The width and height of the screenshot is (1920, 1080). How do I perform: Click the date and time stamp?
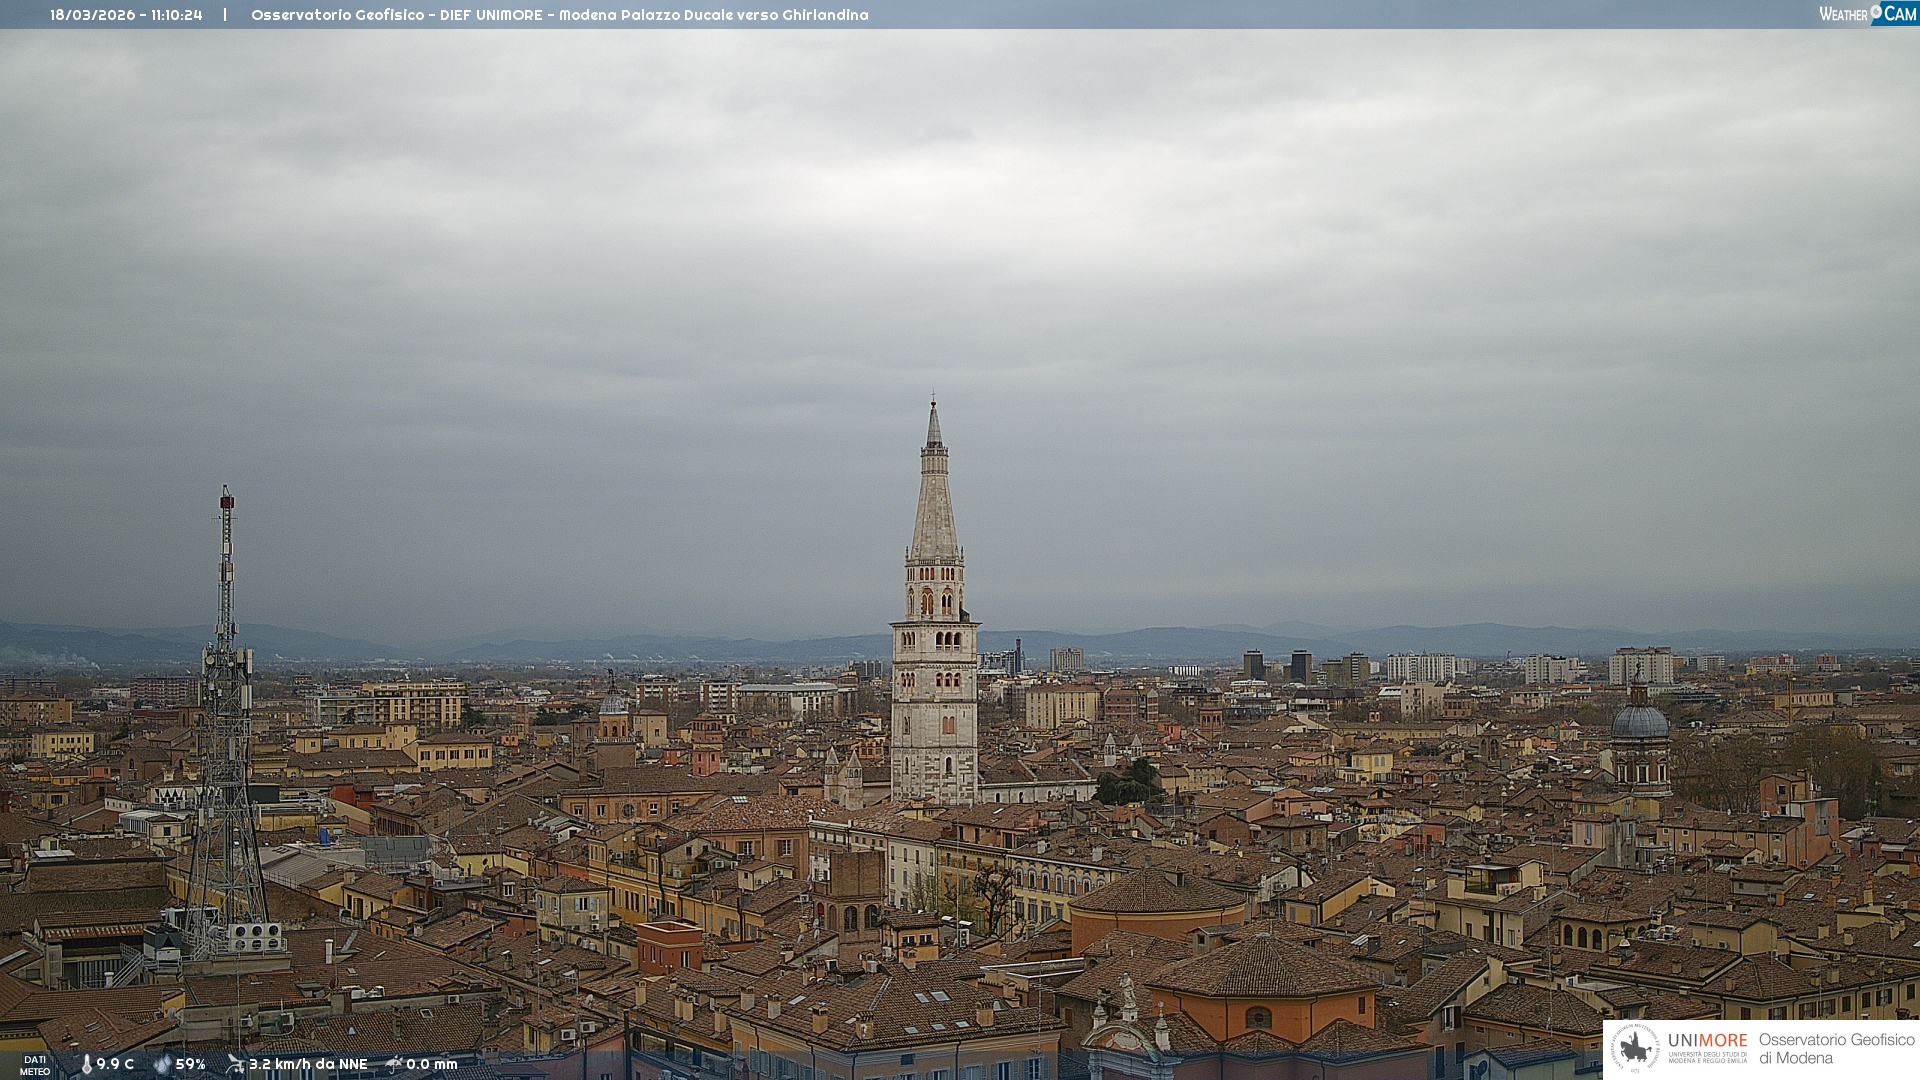tap(126, 15)
